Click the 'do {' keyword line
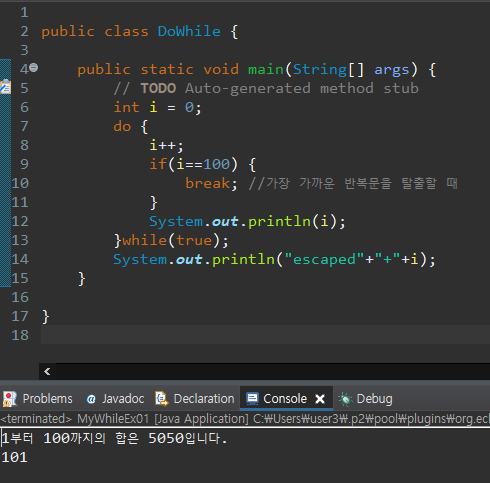 (130, 127)
